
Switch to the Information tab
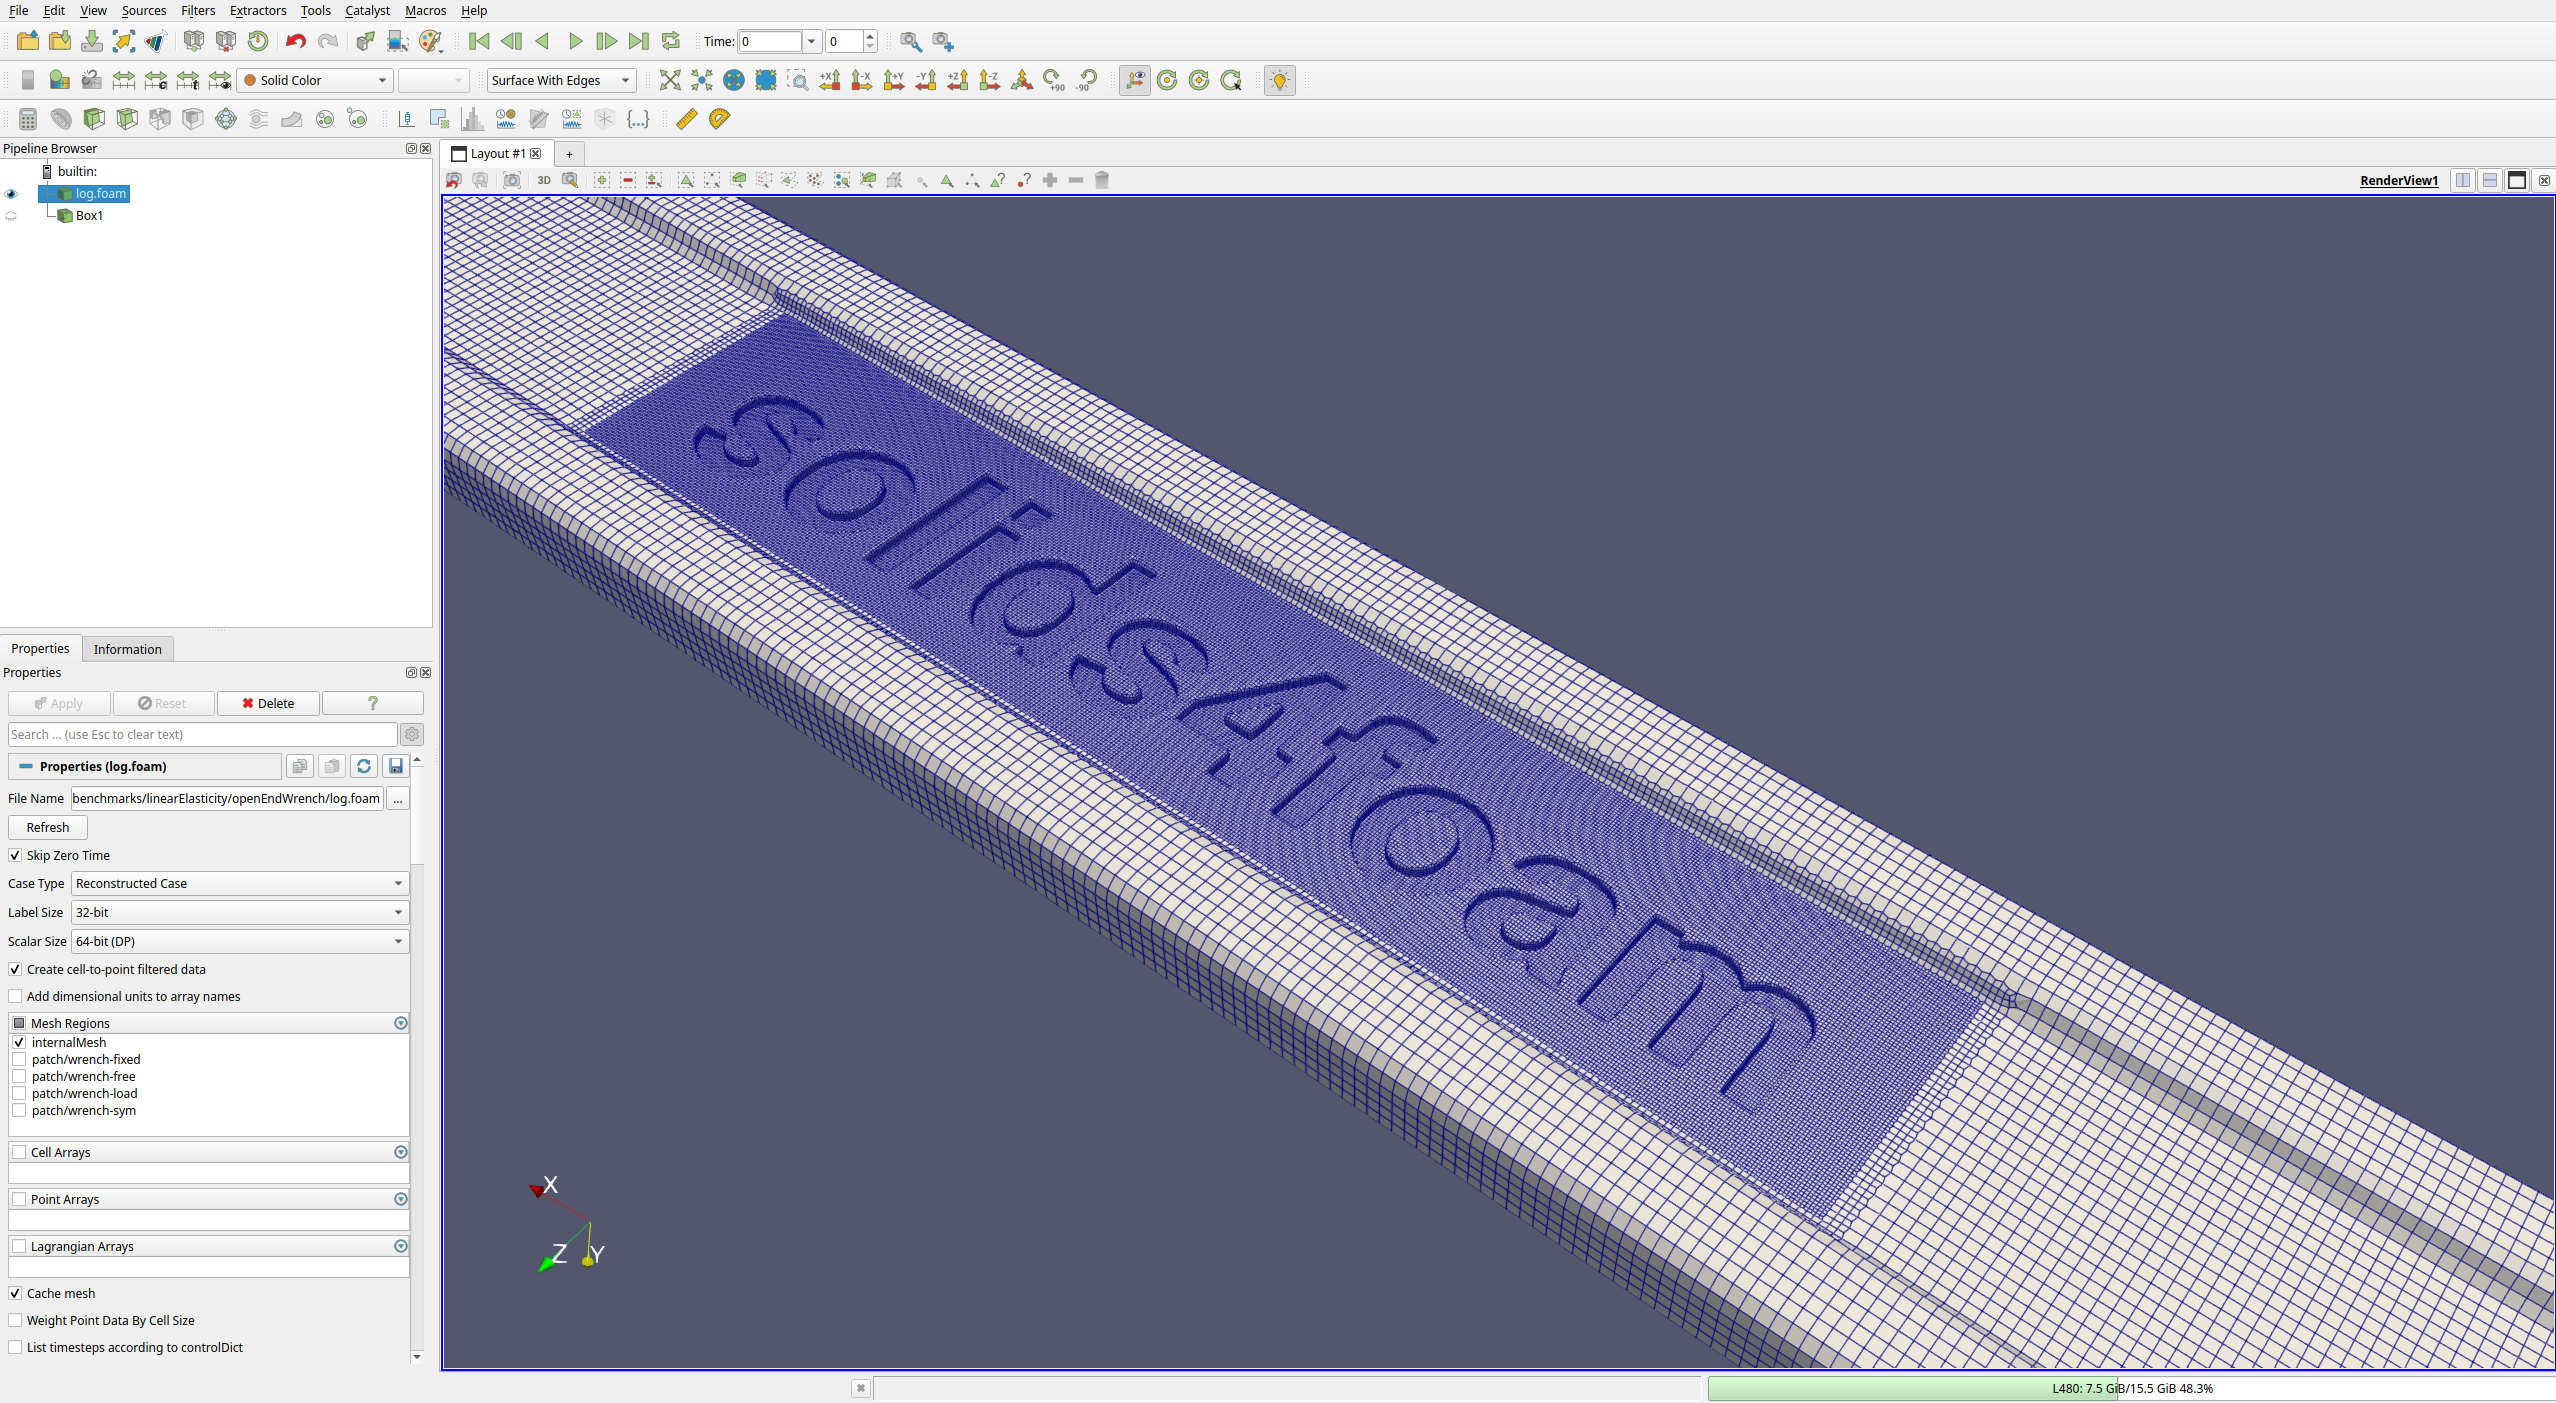[x=127, y=649]
